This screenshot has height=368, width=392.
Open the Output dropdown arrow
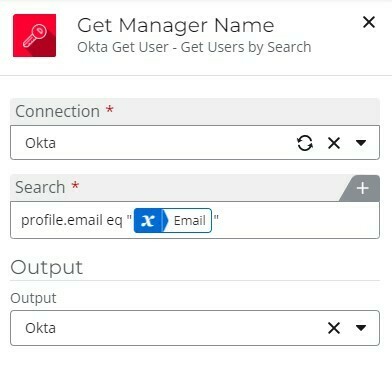click(x=361, y=328)
